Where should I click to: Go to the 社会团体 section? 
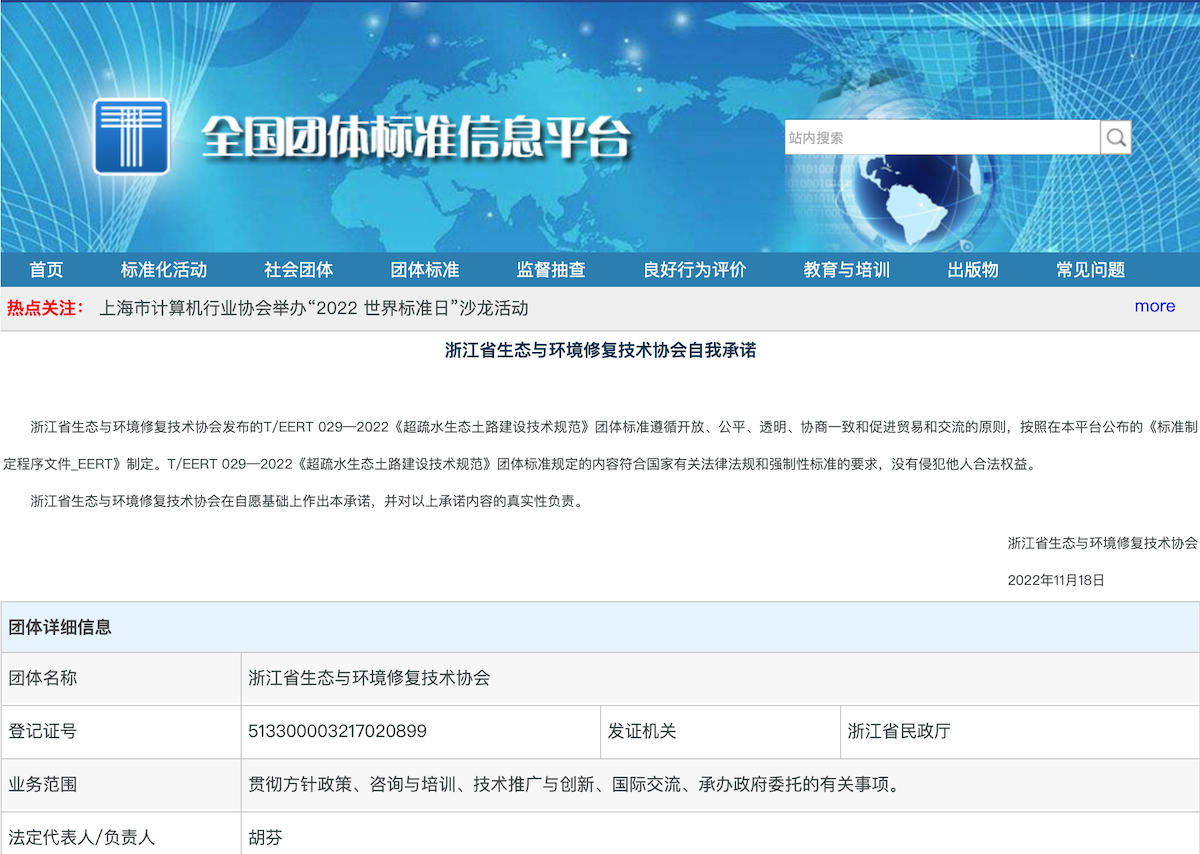point(299,270)
